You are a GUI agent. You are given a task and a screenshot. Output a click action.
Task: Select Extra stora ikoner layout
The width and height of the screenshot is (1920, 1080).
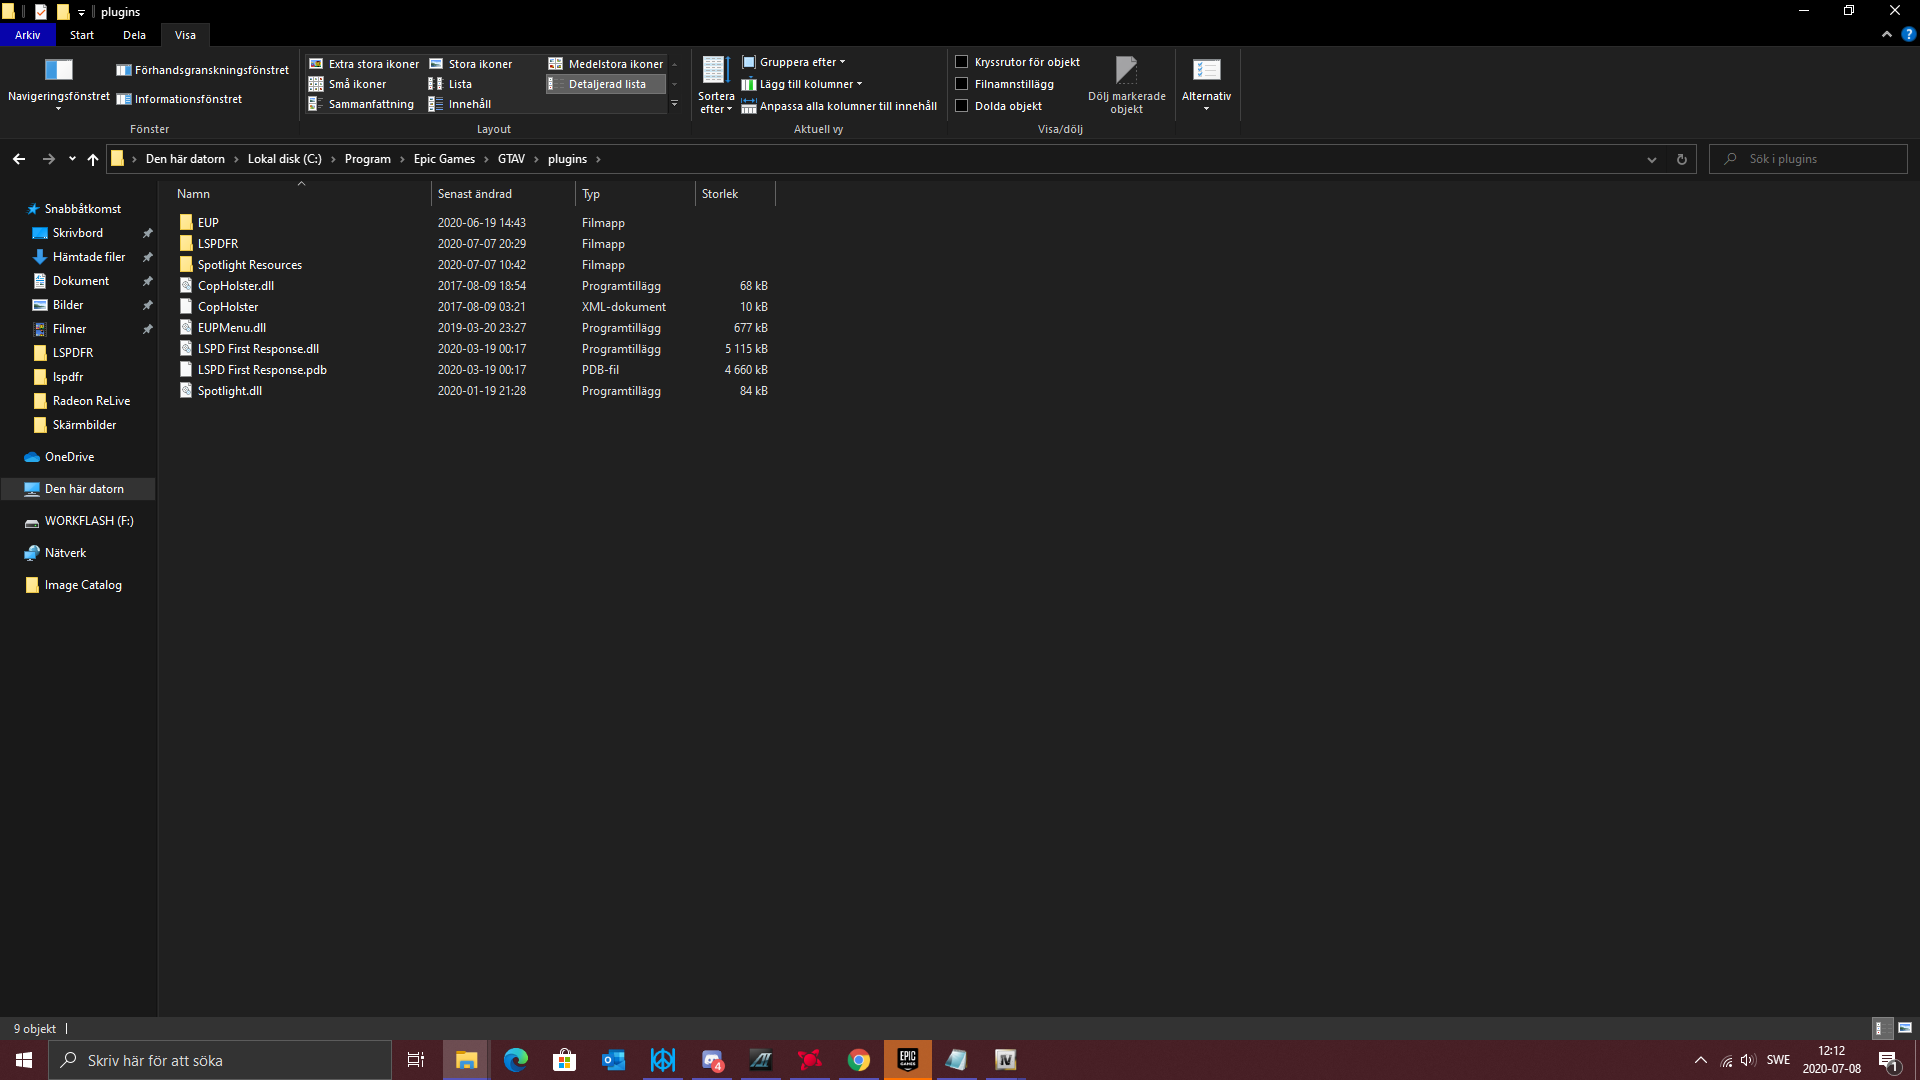click(364, 64)
